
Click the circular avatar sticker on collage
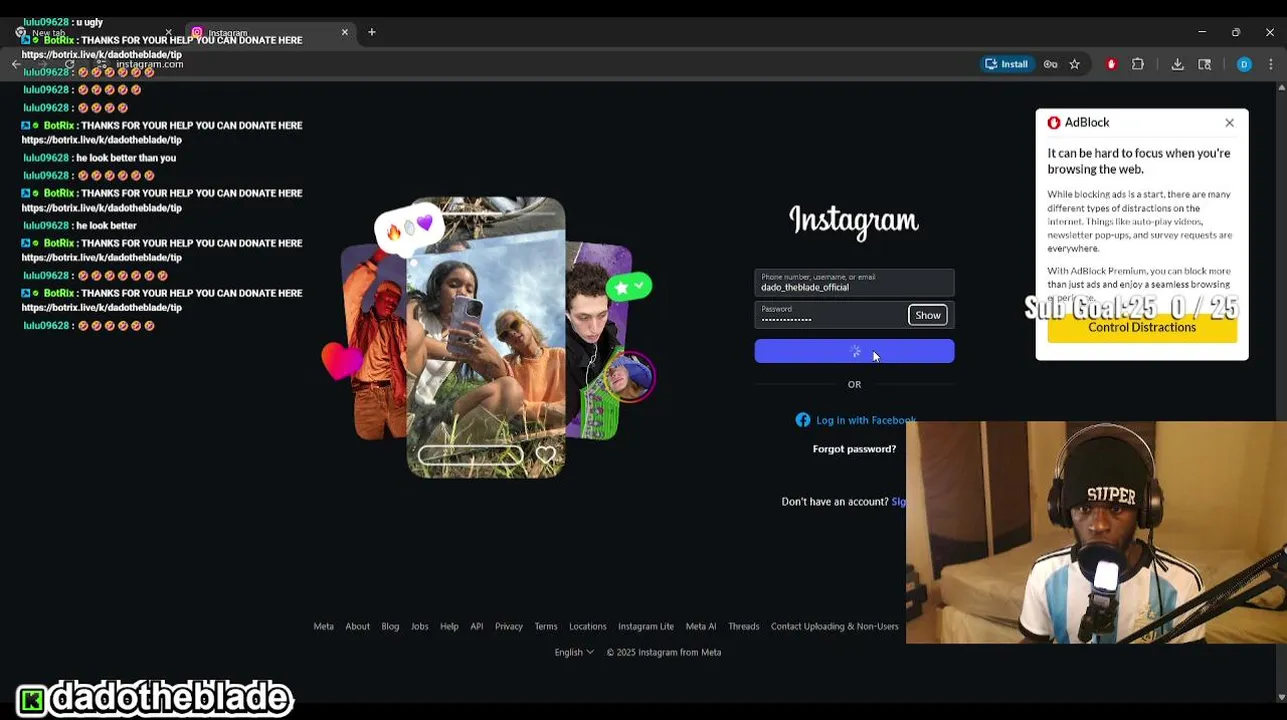coord(630,377)
